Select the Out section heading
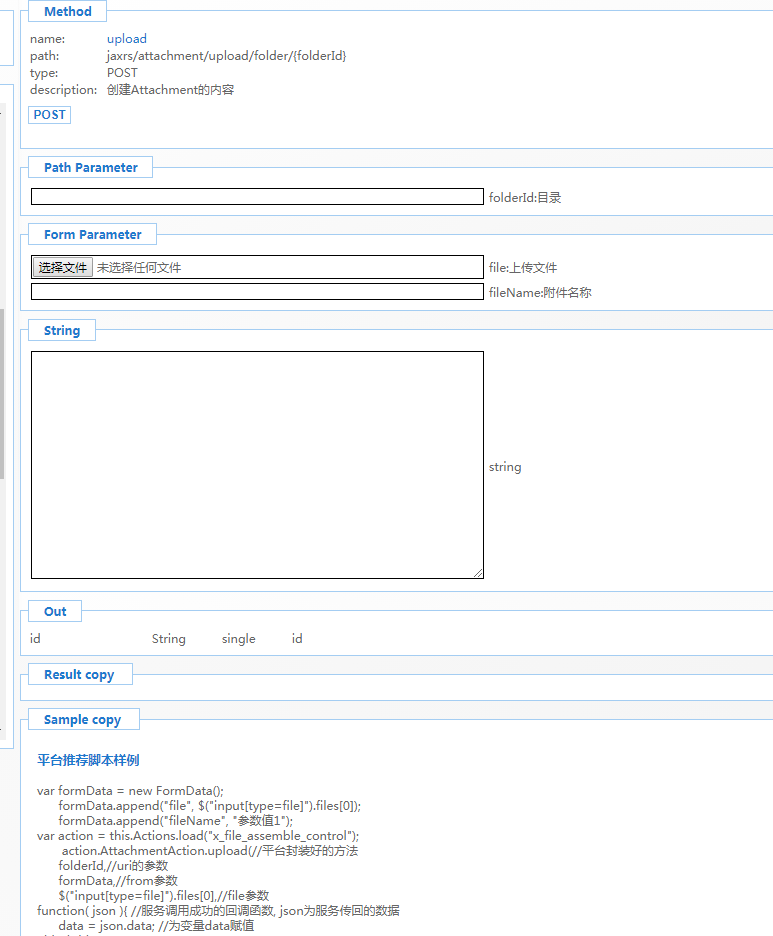 coord(55,611)
